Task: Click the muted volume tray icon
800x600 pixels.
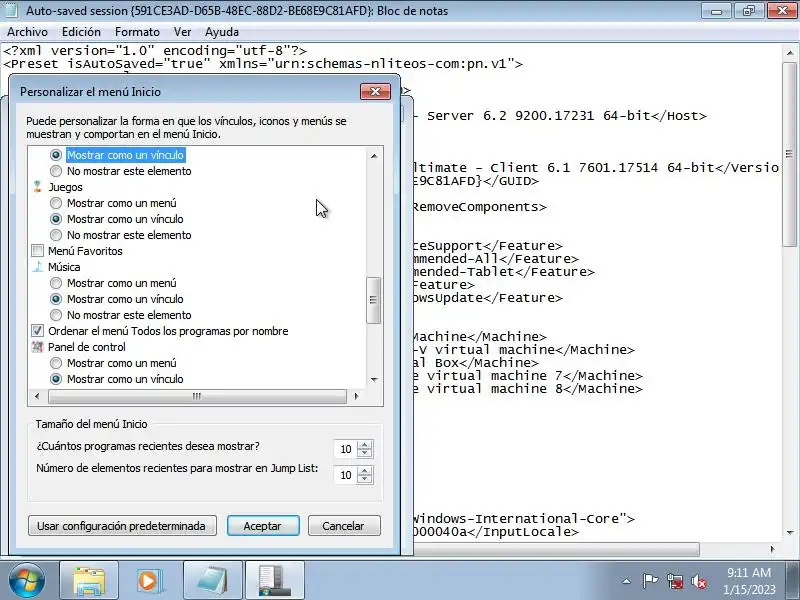Action: click(699, 581)
